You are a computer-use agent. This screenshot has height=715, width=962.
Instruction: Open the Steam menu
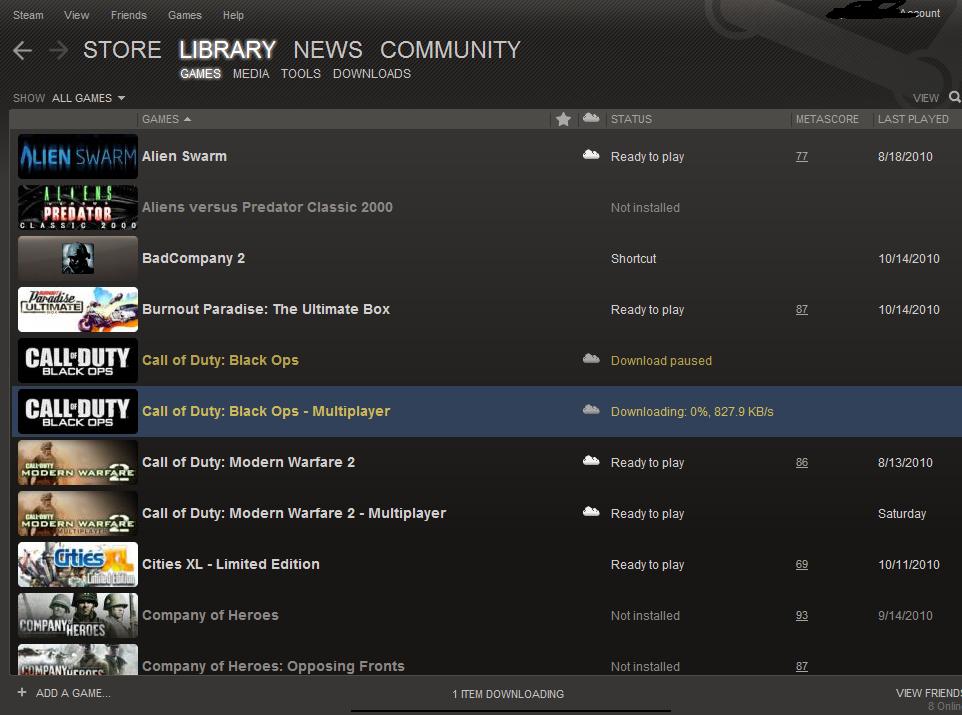pos(28,15)
